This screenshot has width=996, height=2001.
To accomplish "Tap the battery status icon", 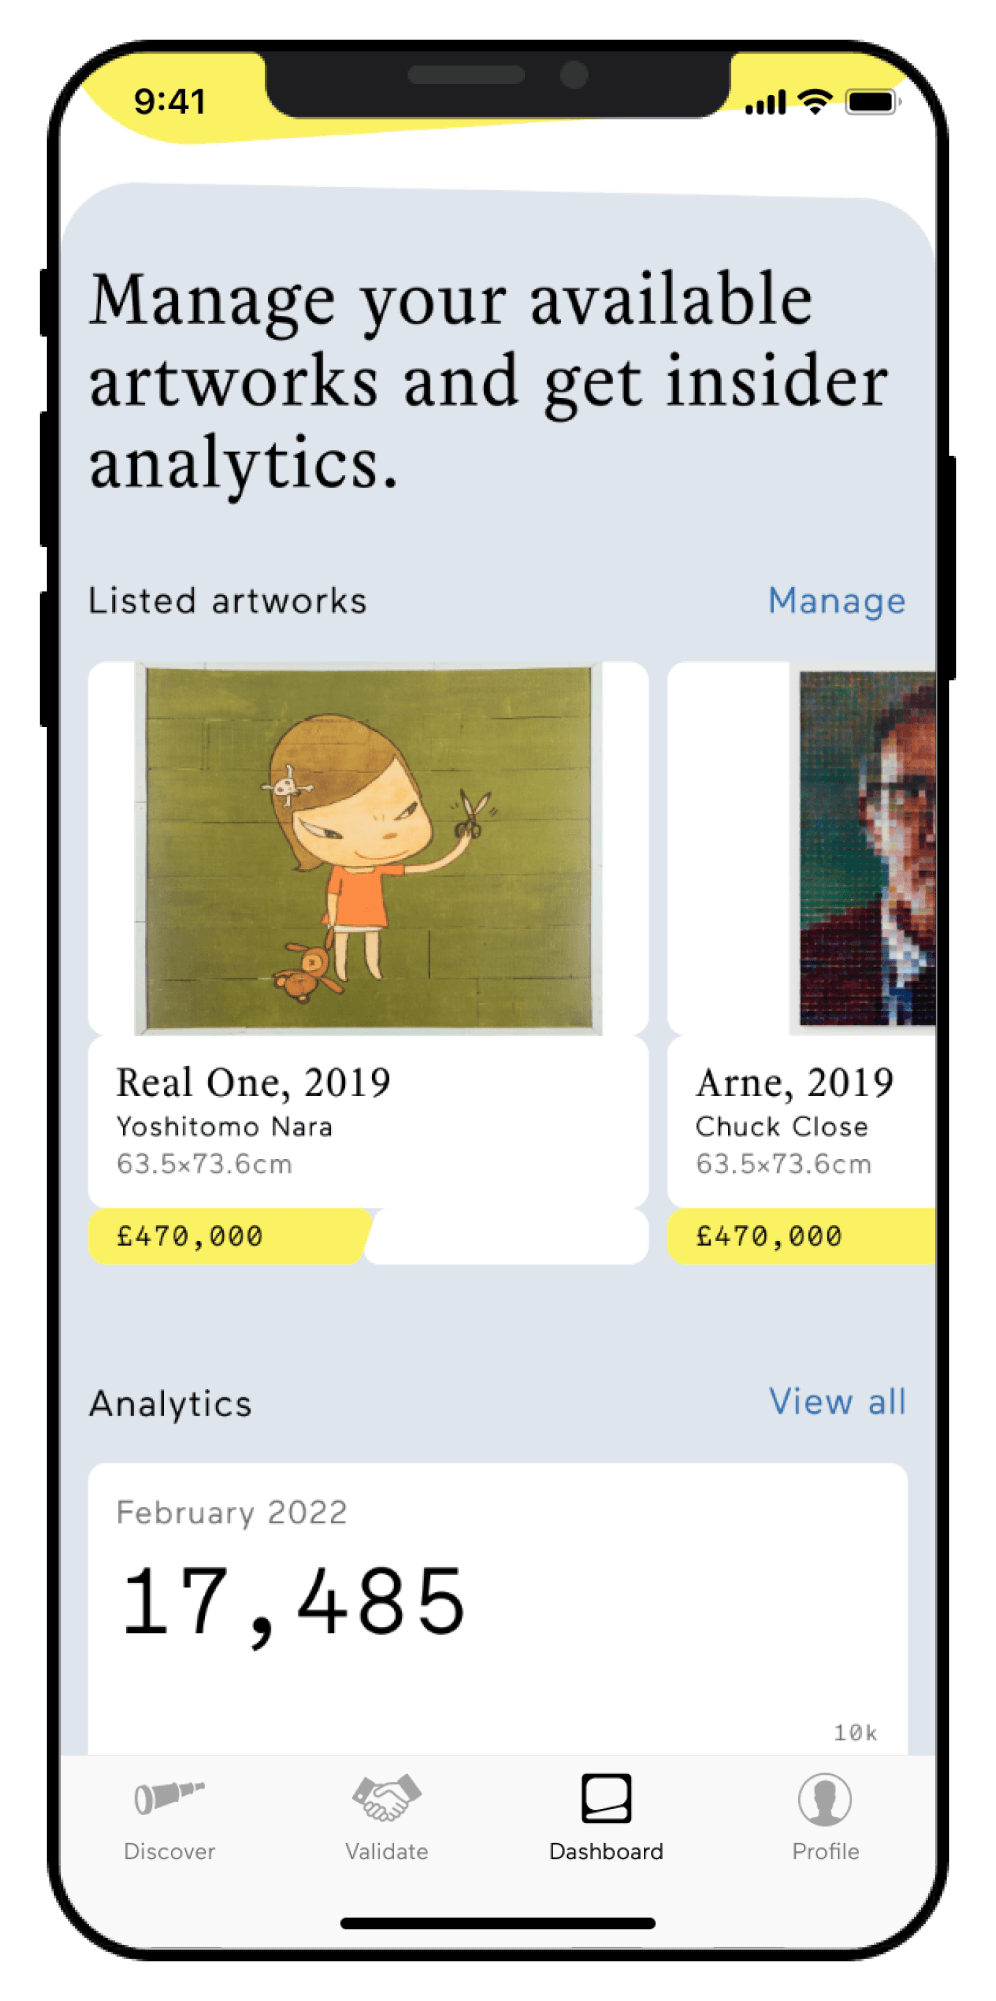I will [x=872, y=102].
